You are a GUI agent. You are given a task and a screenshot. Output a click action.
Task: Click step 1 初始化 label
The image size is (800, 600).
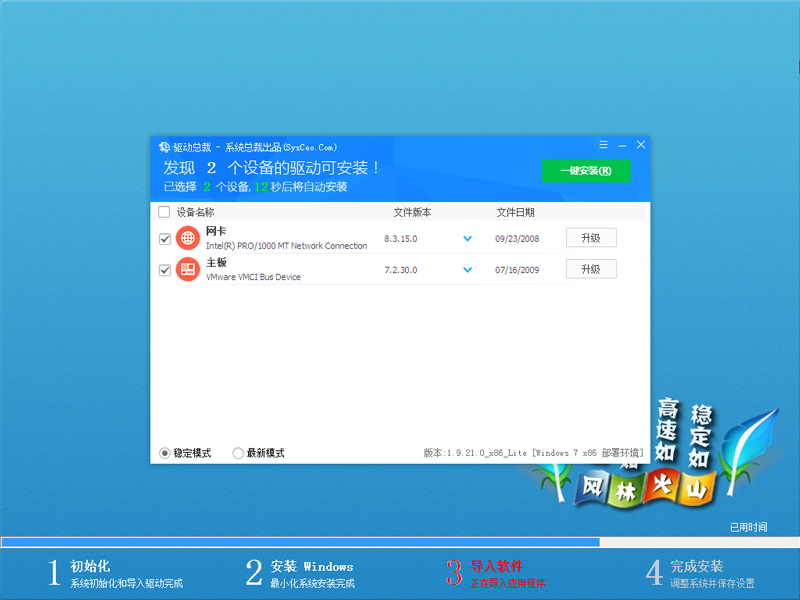pyautogui.click(x=90, y=566)
